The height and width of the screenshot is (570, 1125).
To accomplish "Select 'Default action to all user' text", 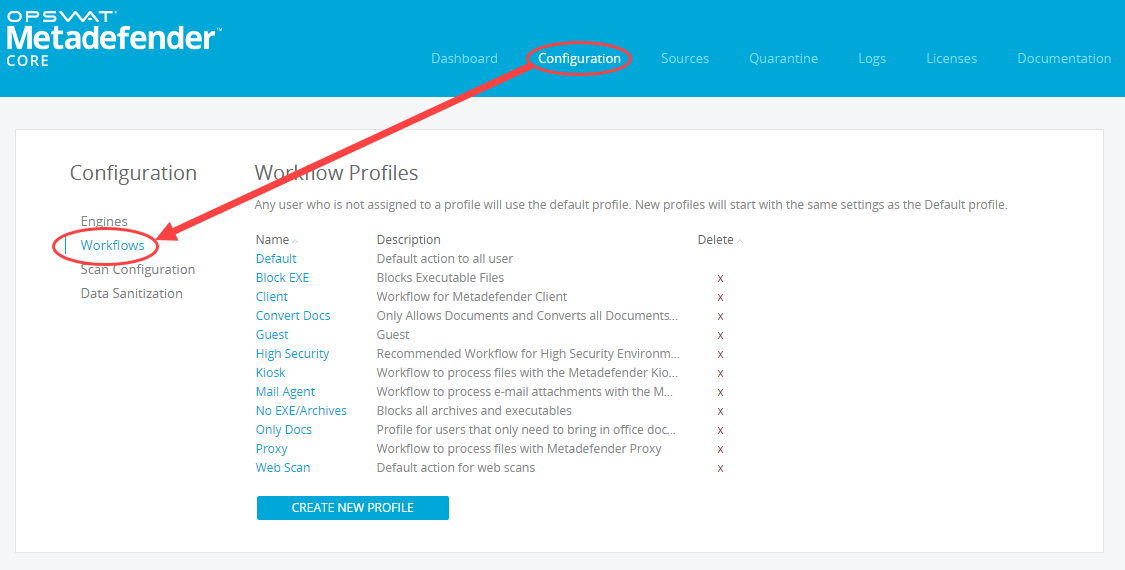I will [445, 258].
